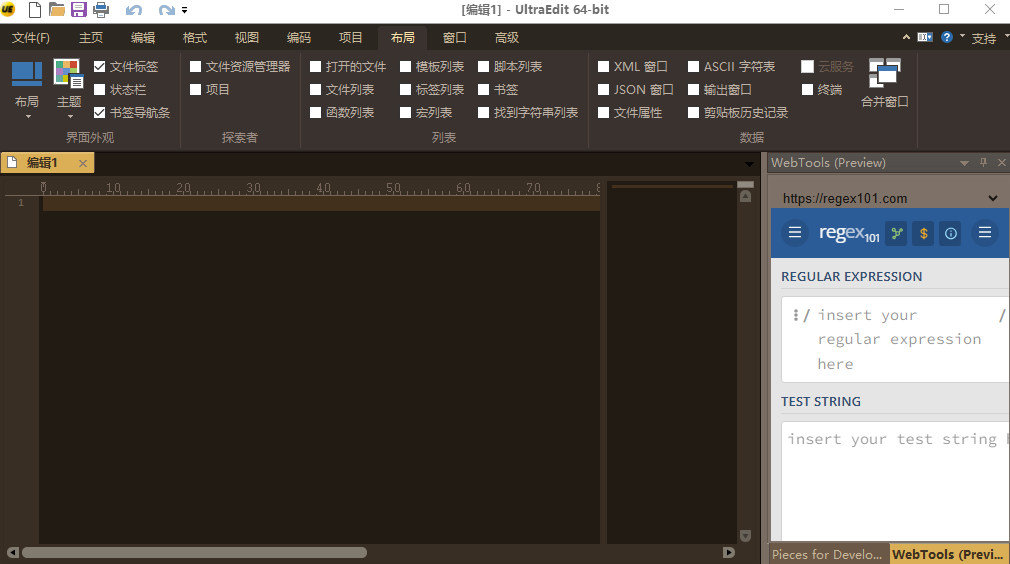Viewport: 1010px width, 564px height.
Task: Enable the XML 窗口 checkbox
Action: [x=603, y=66]
